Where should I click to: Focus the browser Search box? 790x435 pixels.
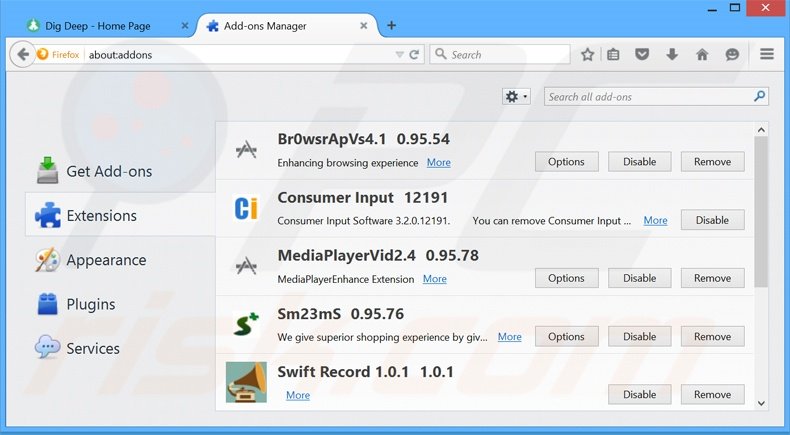tap(500, 54)
